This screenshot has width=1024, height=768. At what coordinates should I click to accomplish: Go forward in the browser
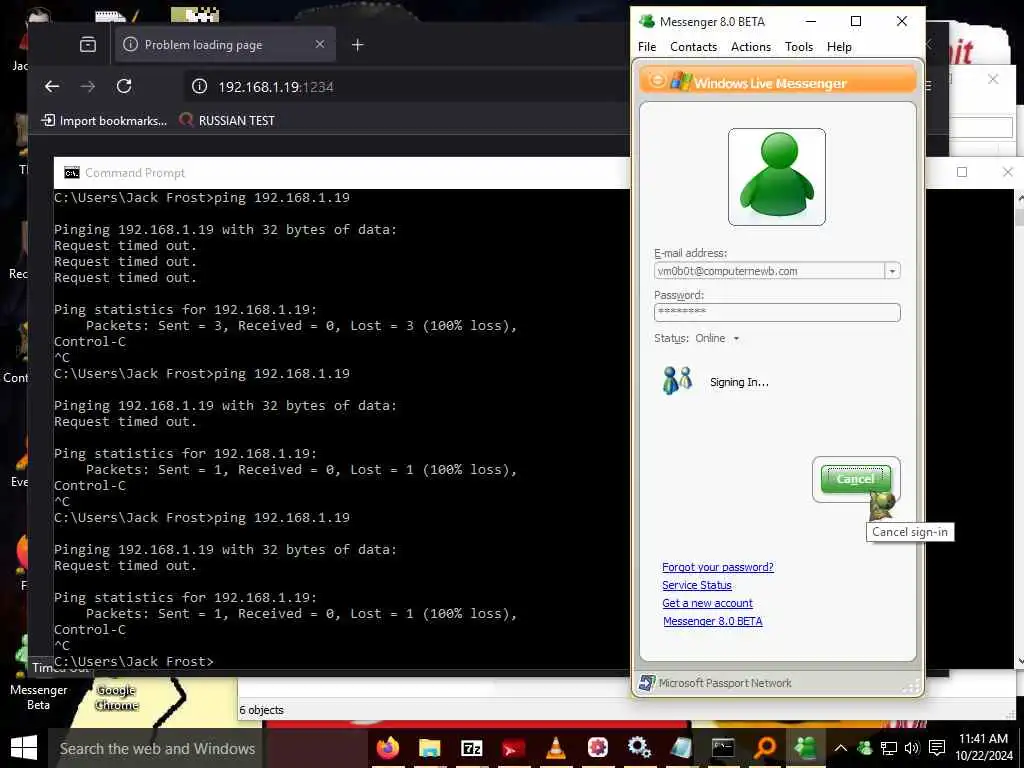[88, 86]
